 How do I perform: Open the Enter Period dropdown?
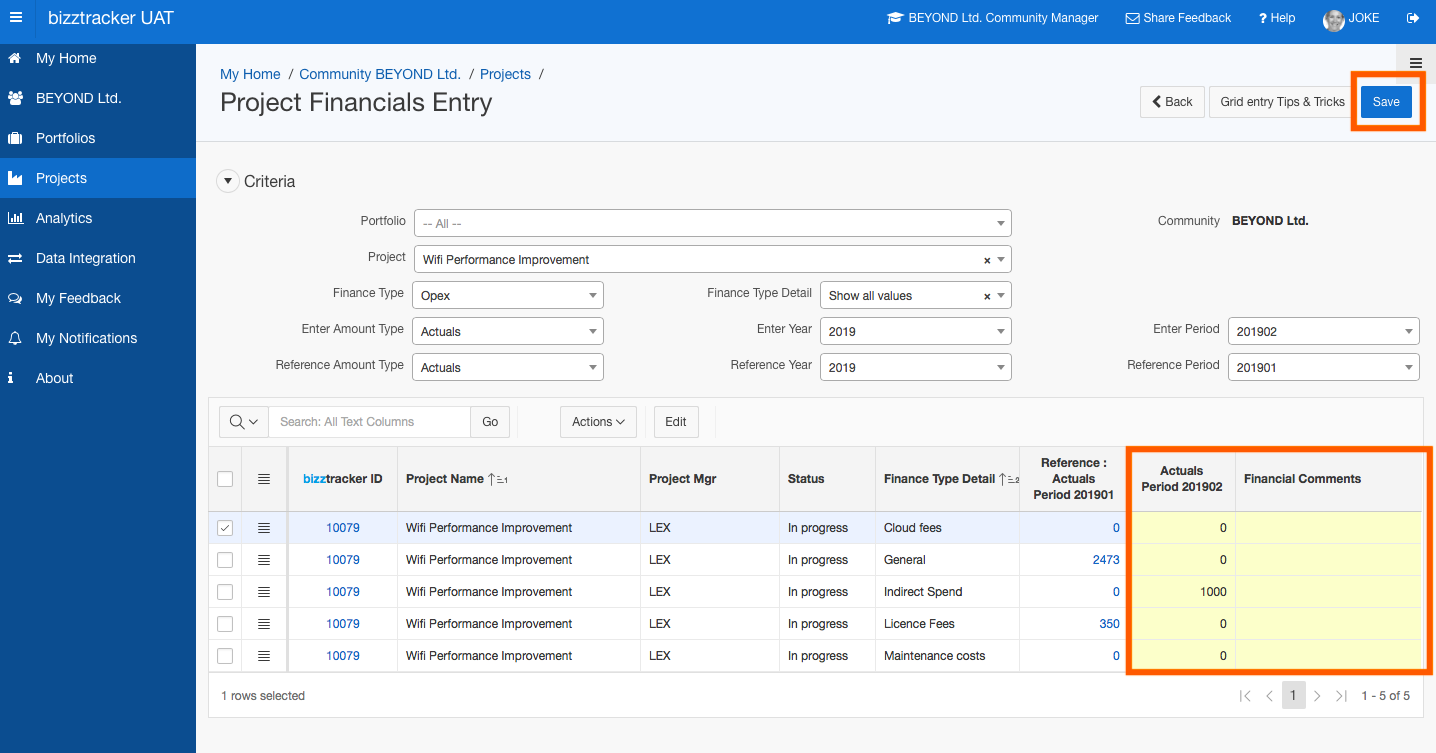point(1324,331)
